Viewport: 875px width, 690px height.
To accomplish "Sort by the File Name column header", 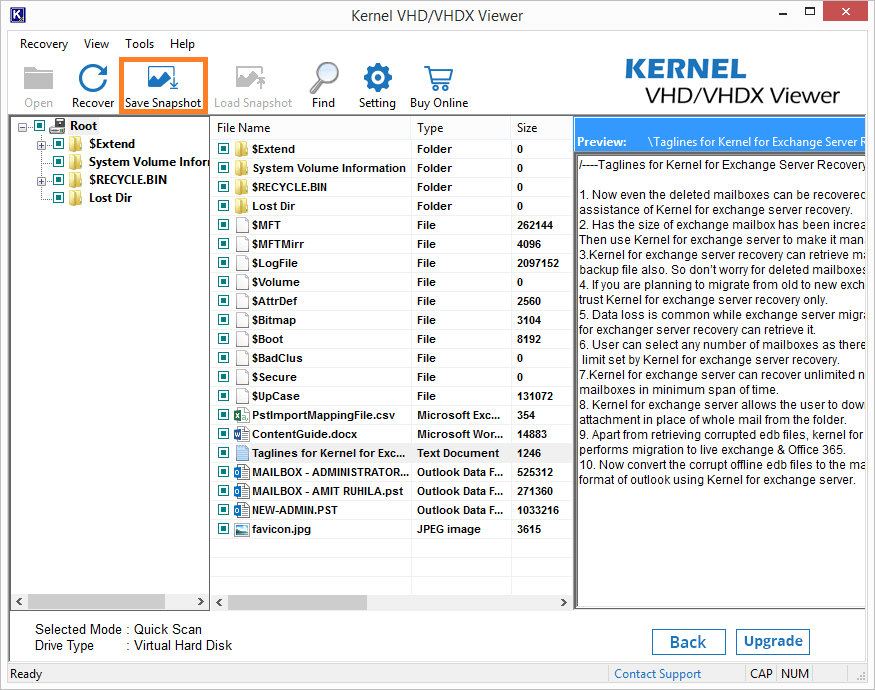I will (x=311, y=128).
